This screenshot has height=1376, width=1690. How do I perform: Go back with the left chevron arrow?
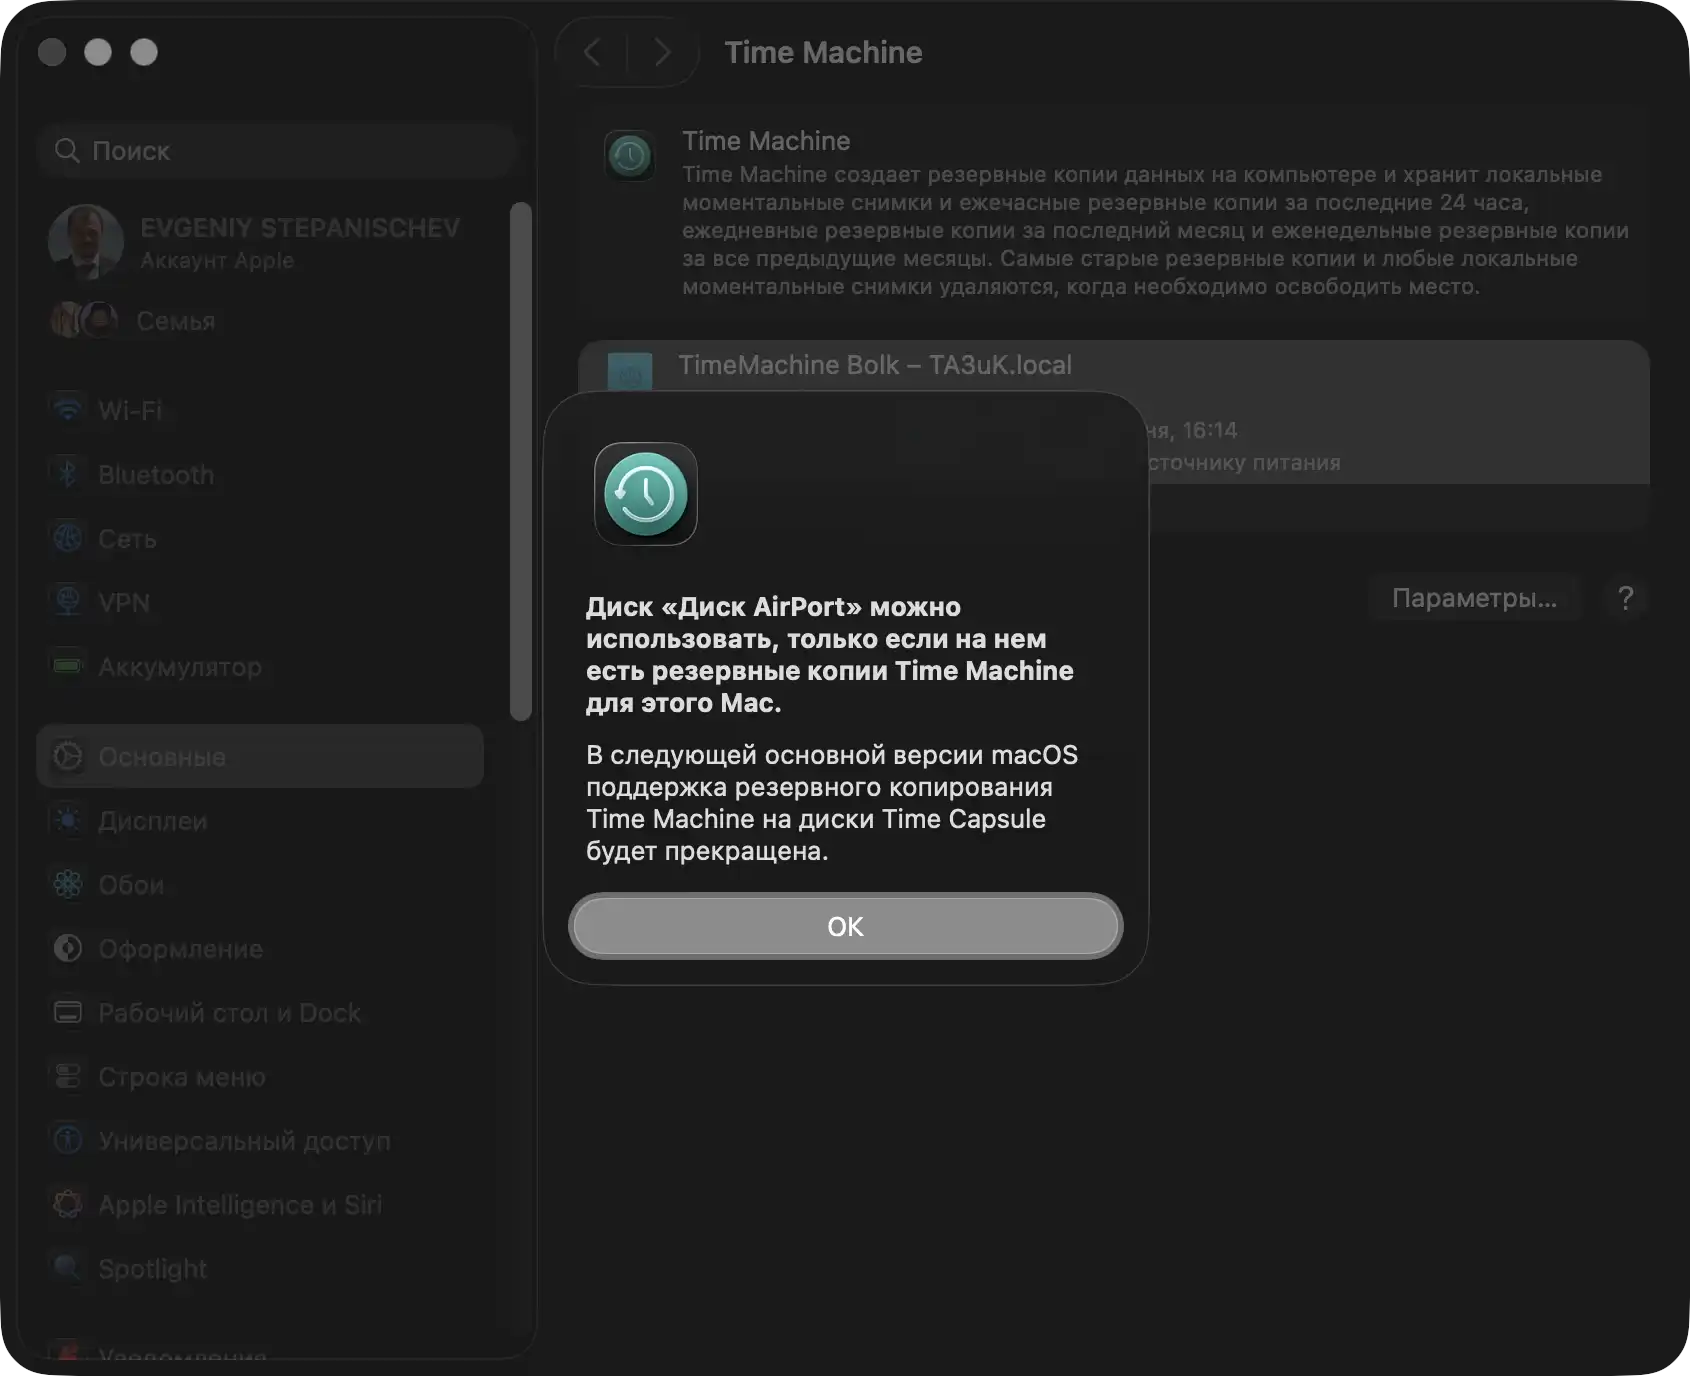[x=592, y=52]
